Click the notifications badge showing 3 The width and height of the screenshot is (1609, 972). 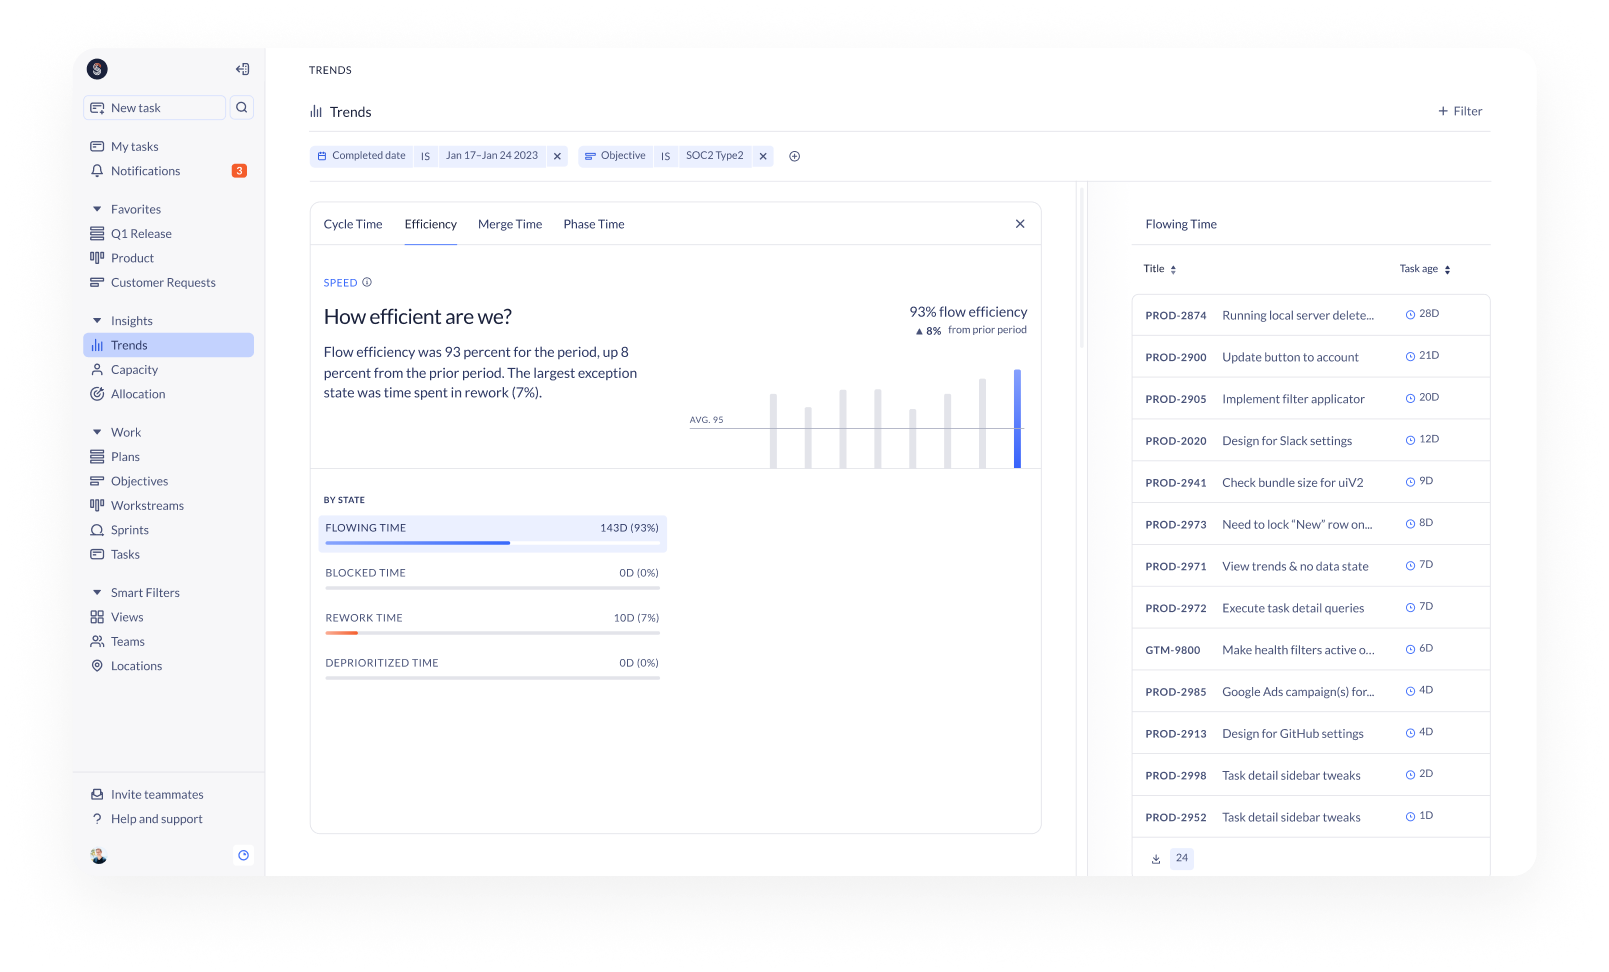239,171
